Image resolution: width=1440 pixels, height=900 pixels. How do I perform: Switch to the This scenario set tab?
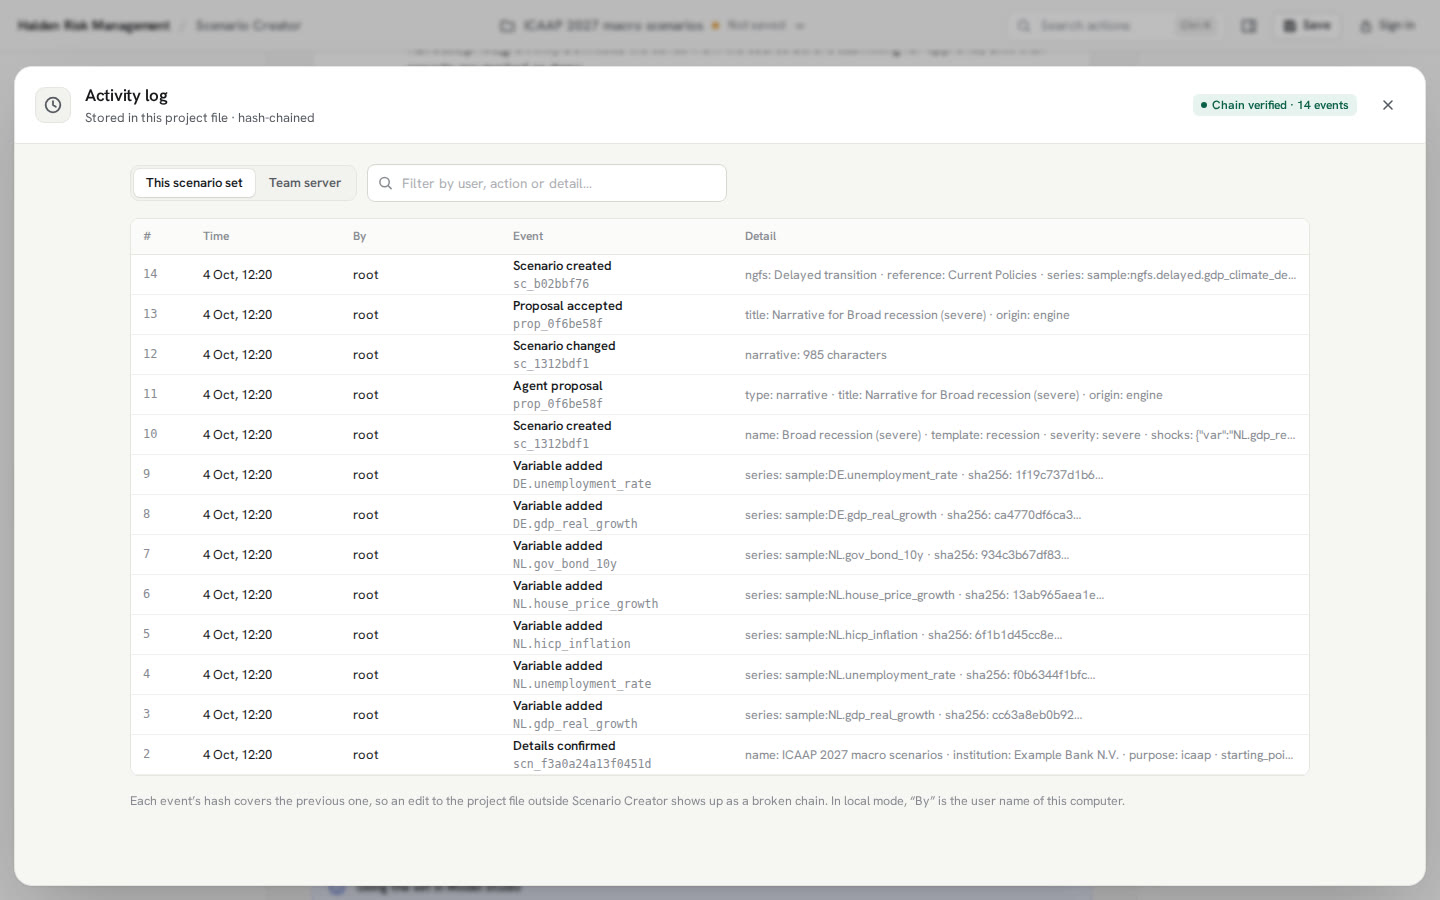point(194,183)
